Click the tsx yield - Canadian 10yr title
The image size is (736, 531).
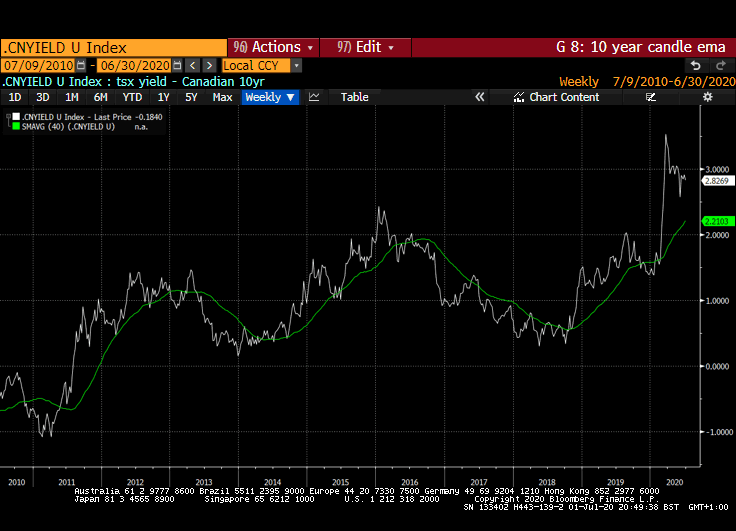click(191, 82)
